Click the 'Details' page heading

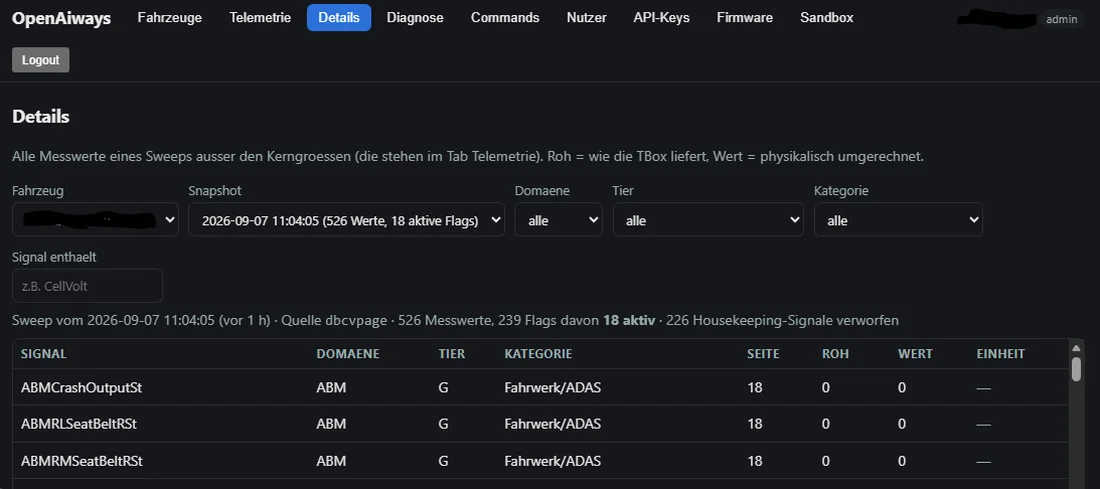[41, 116]
